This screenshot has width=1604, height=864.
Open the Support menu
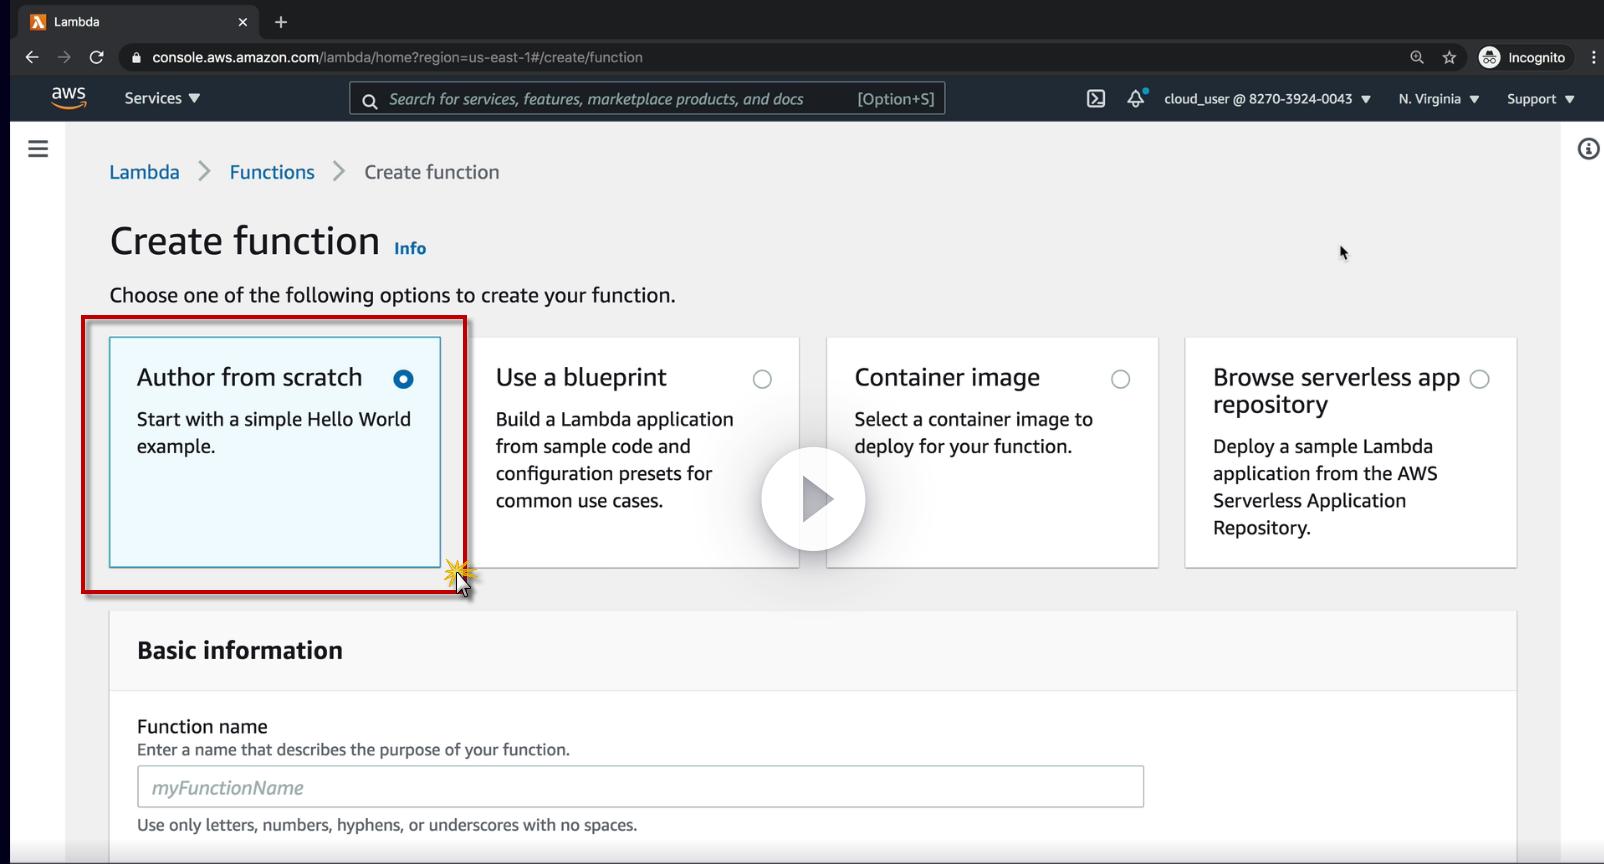tap(1540, 99)
